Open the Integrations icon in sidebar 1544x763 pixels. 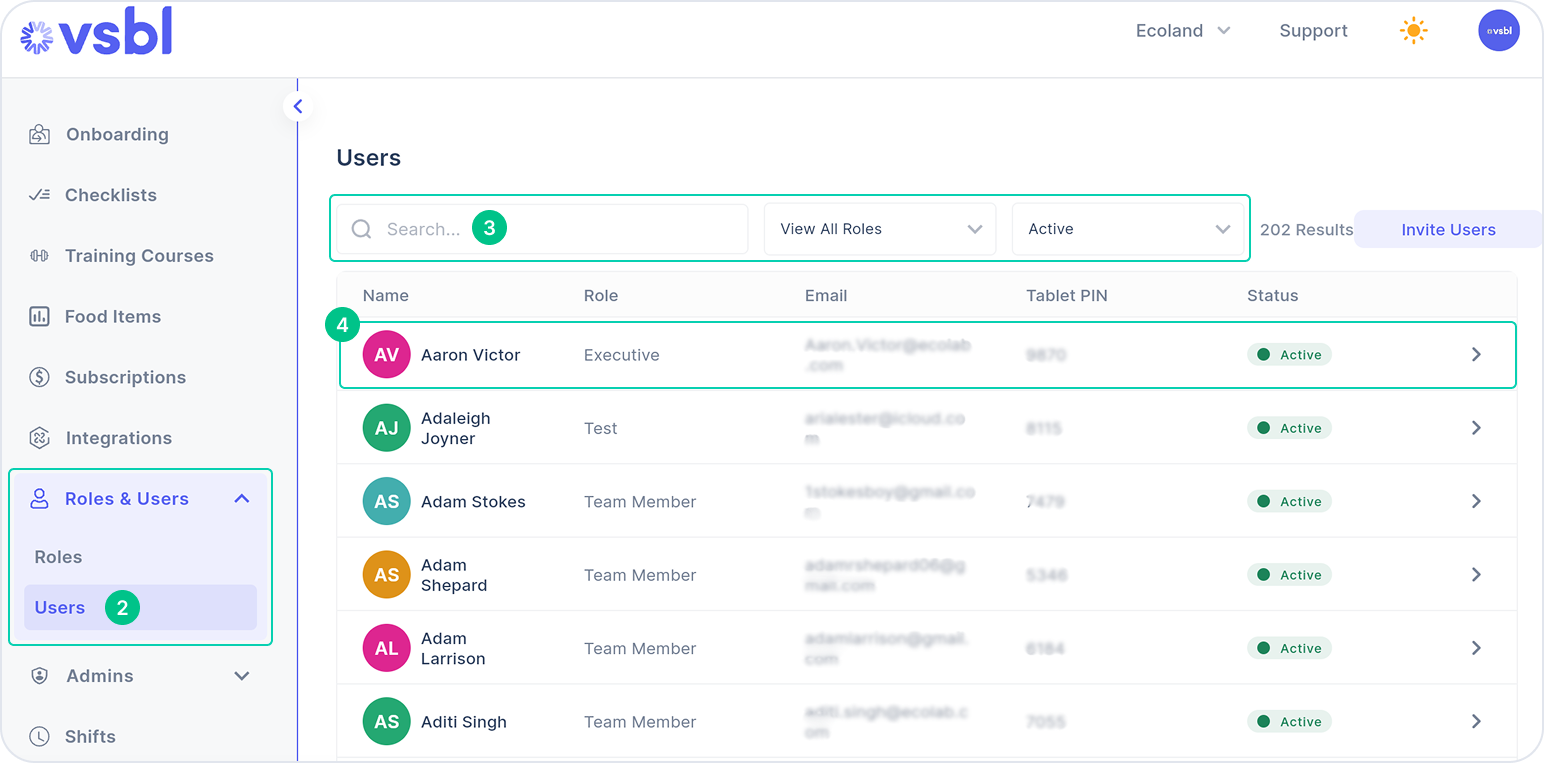(x=39, y=438)
